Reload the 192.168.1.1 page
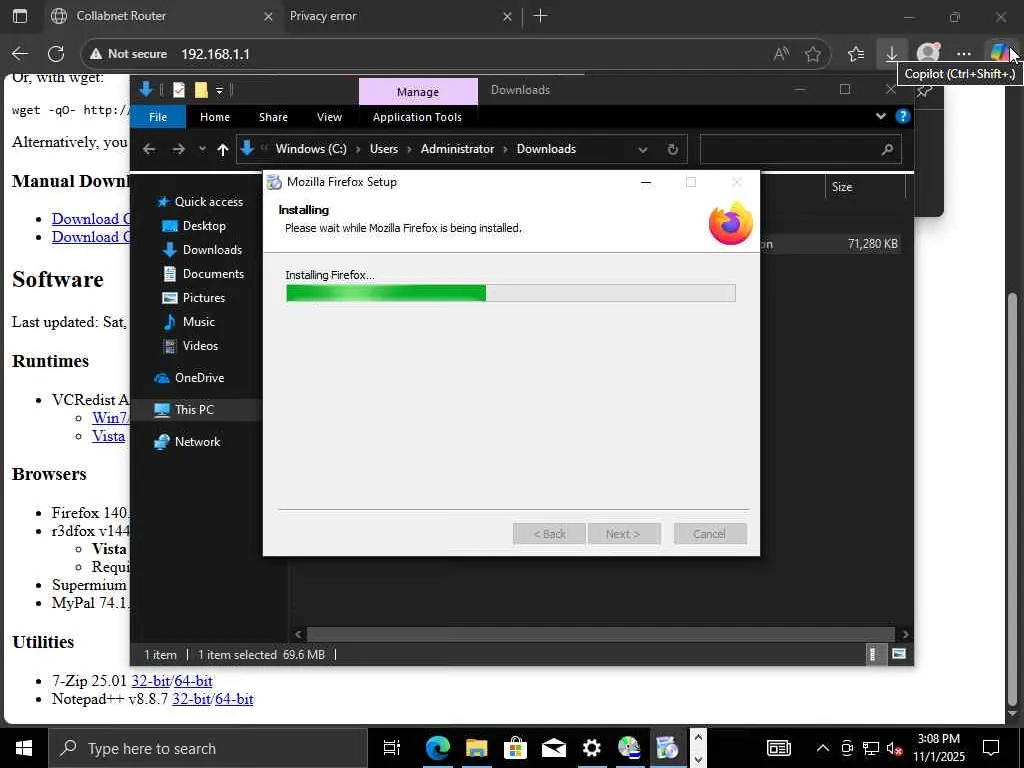Image resolution: width=1024 pixels, height=768 pixels. point(56,54)
